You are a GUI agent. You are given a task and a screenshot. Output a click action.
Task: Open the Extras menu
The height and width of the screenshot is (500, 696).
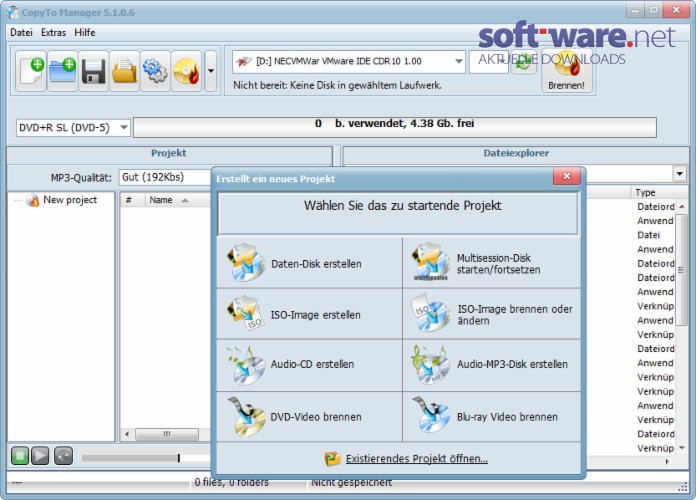(x=53, y=32)
